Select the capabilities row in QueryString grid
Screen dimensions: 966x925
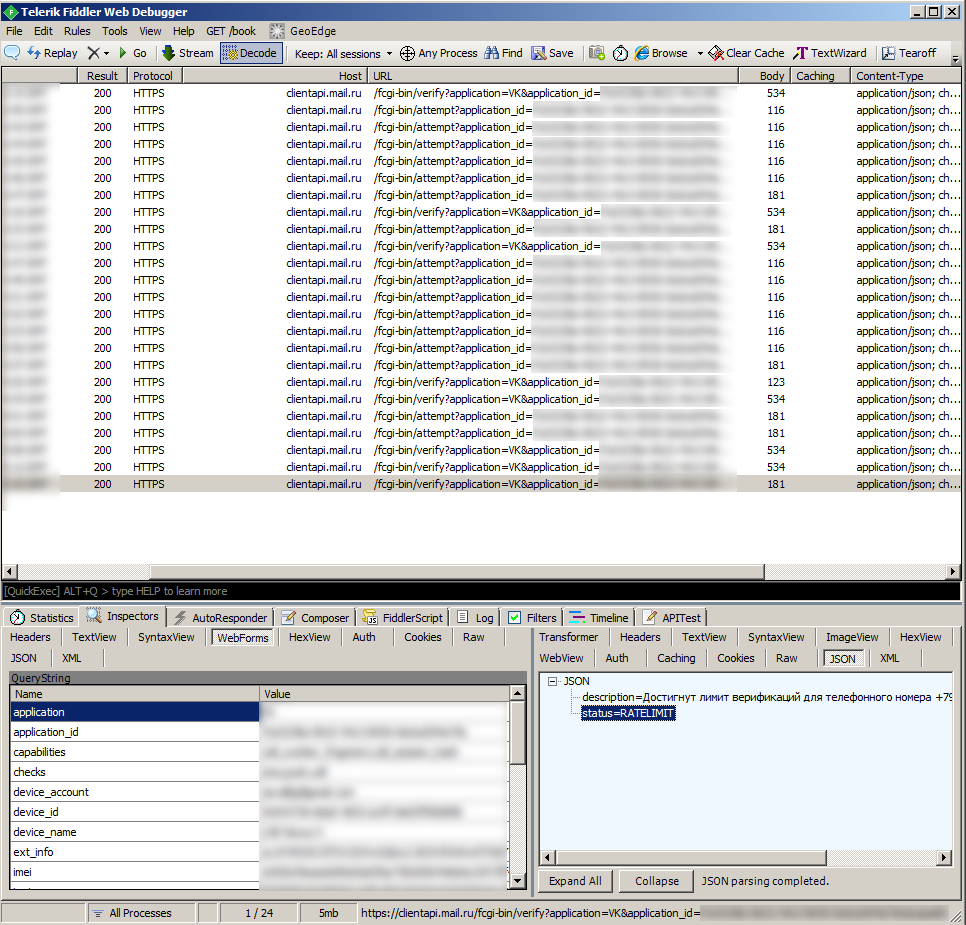[x=259, y=752]
